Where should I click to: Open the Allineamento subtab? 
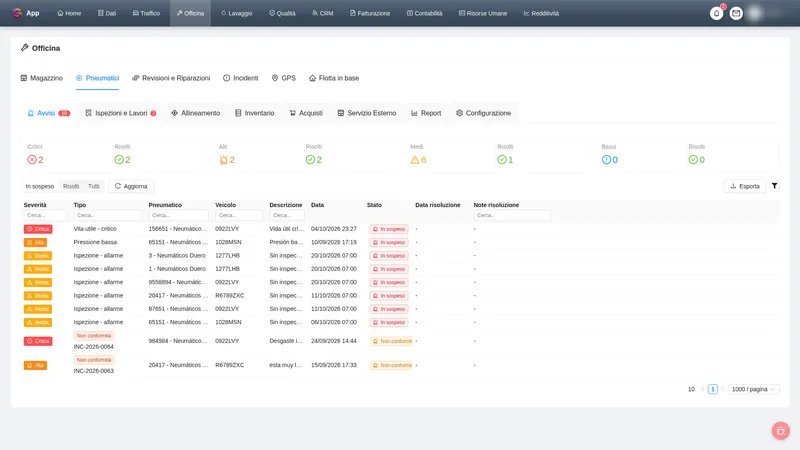[x=195, y=113]
